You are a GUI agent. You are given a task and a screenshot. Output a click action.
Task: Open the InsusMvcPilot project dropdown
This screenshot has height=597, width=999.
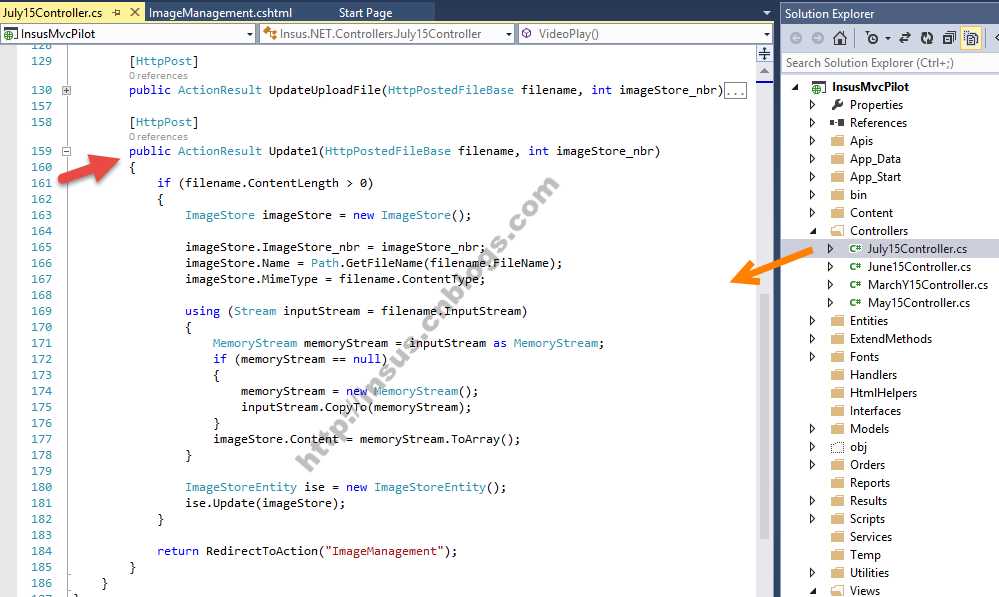[250, 34]
